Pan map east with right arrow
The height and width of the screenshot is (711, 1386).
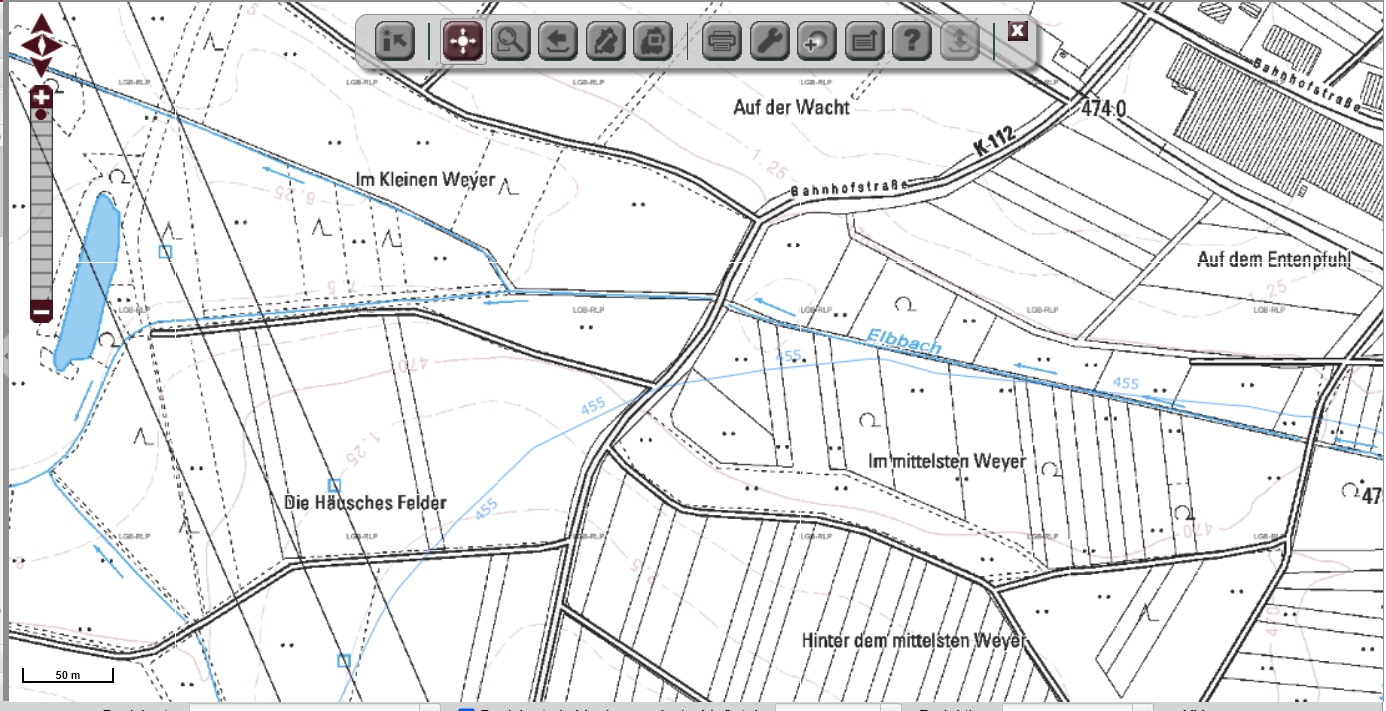point(55,45)
